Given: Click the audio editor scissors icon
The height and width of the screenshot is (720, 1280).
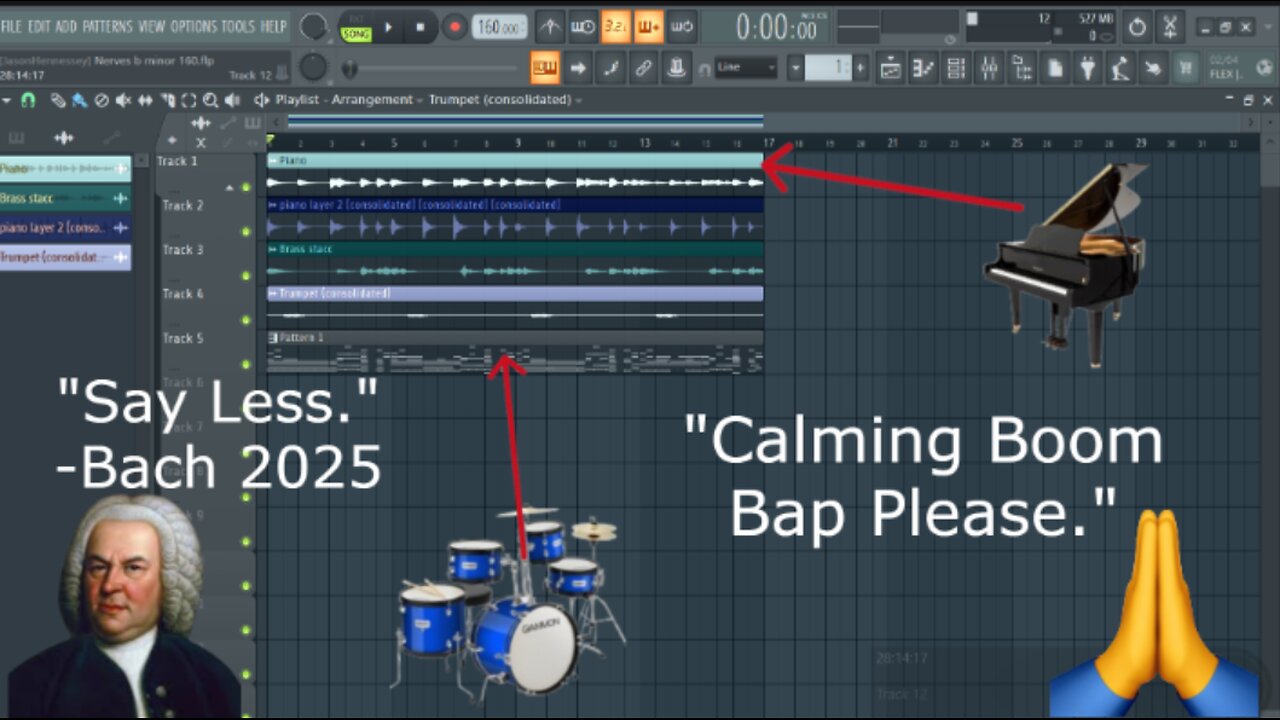Looking at the screenshot, I should pyautogui.click(x=1170, y=27).
